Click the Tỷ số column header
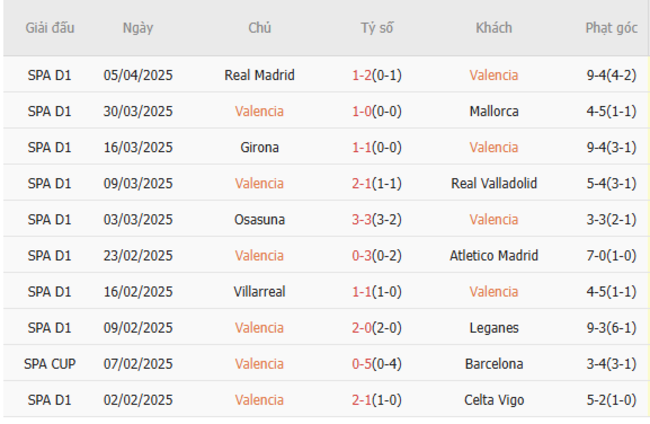The image size is (650, 424). coord(377,28)
